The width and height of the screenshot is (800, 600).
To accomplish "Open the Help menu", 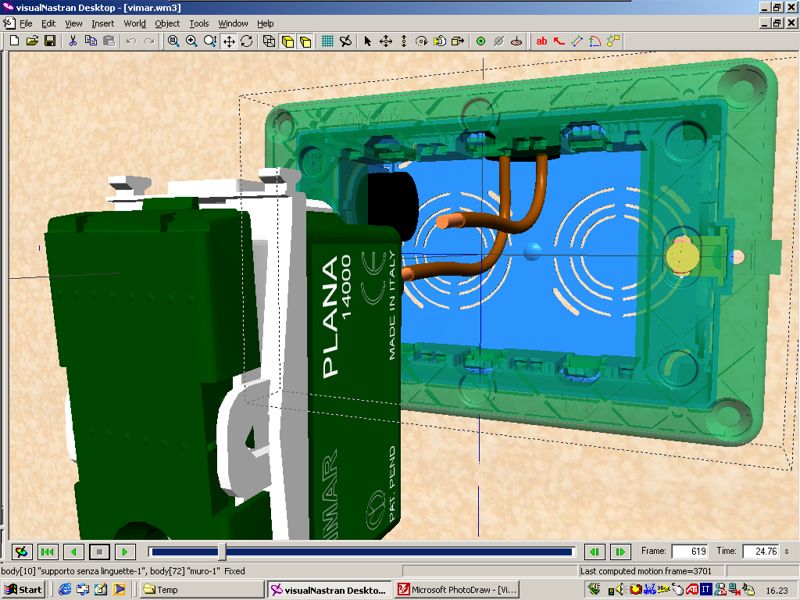I will coord(265,23).
